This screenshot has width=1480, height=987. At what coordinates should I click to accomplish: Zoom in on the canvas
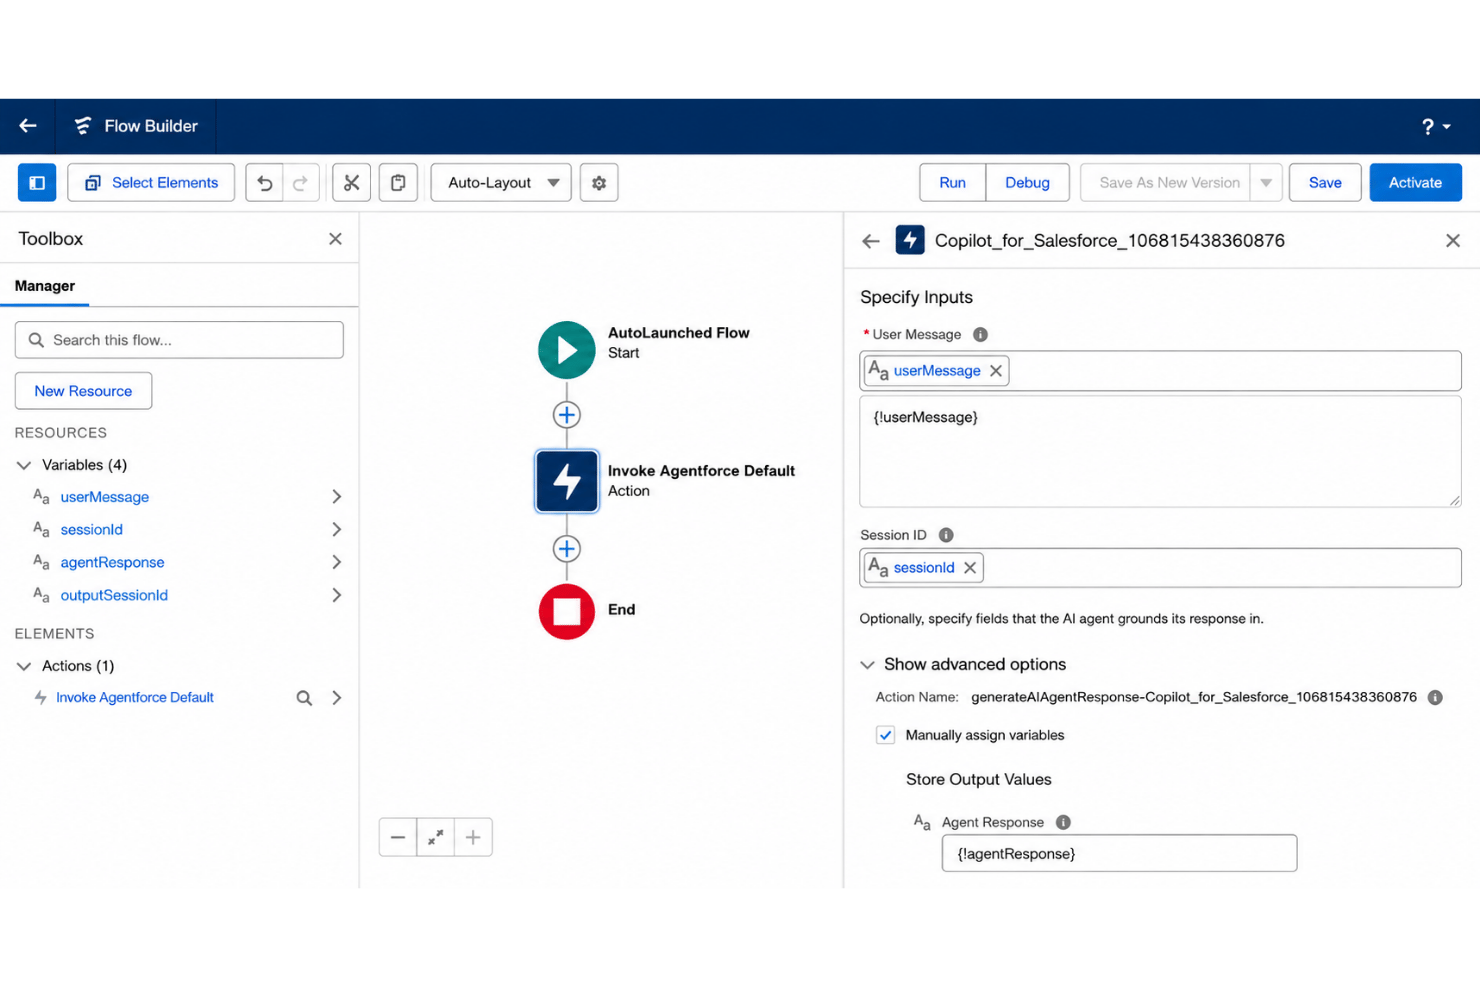tap(473, 838)
